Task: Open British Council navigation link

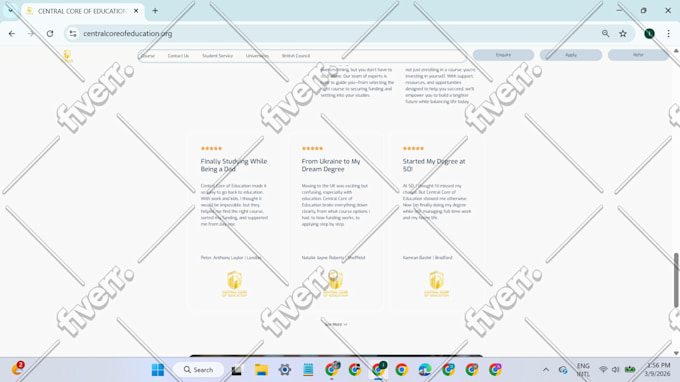Action: pos(296,56)
